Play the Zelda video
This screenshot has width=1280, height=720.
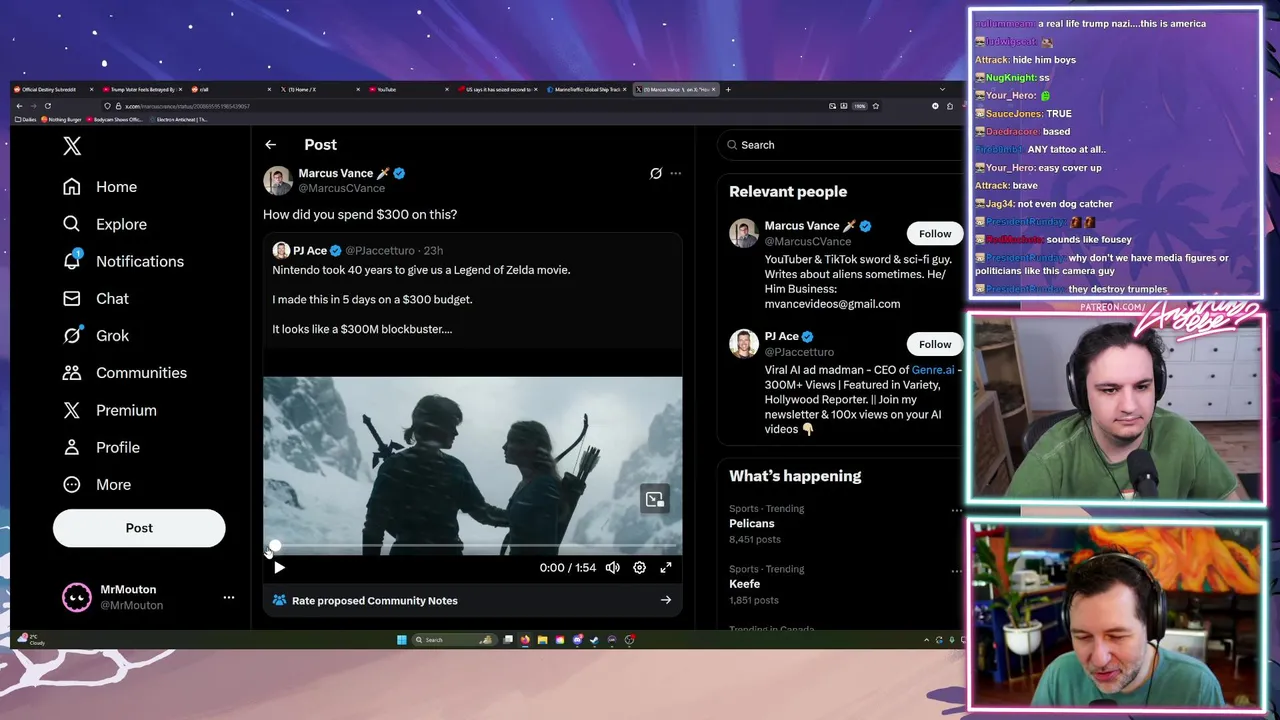coord(279,567)
